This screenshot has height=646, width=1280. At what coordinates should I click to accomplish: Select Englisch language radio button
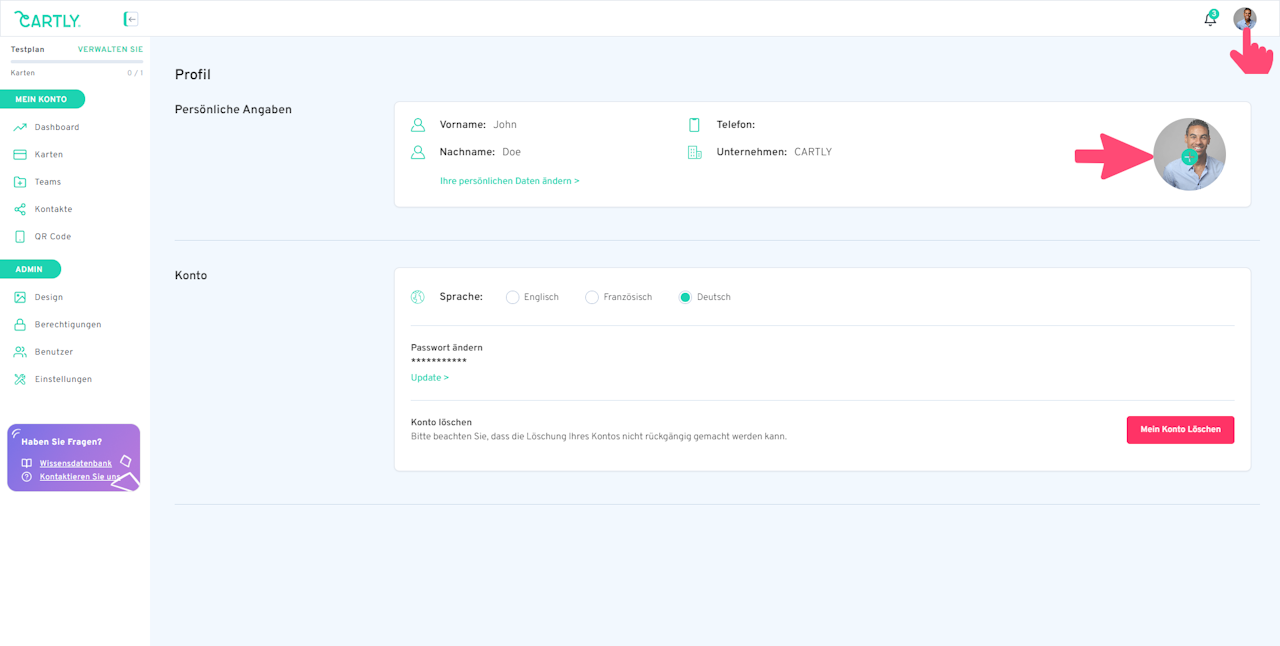[512, 297]
